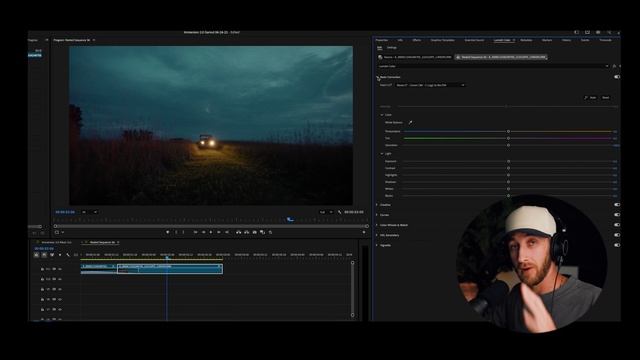Disable the Vignette section toggle
The width and height of the screenshot is (640, 360).
coord(617,245)
